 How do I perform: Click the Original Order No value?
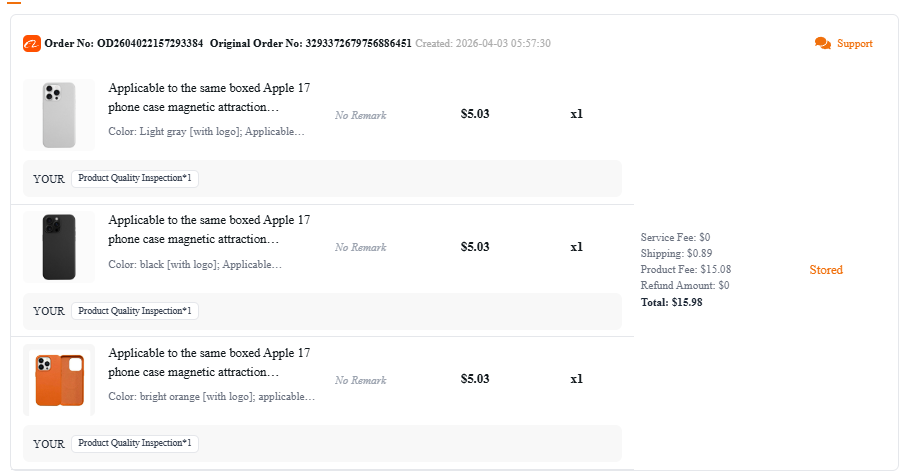[358, 43]
